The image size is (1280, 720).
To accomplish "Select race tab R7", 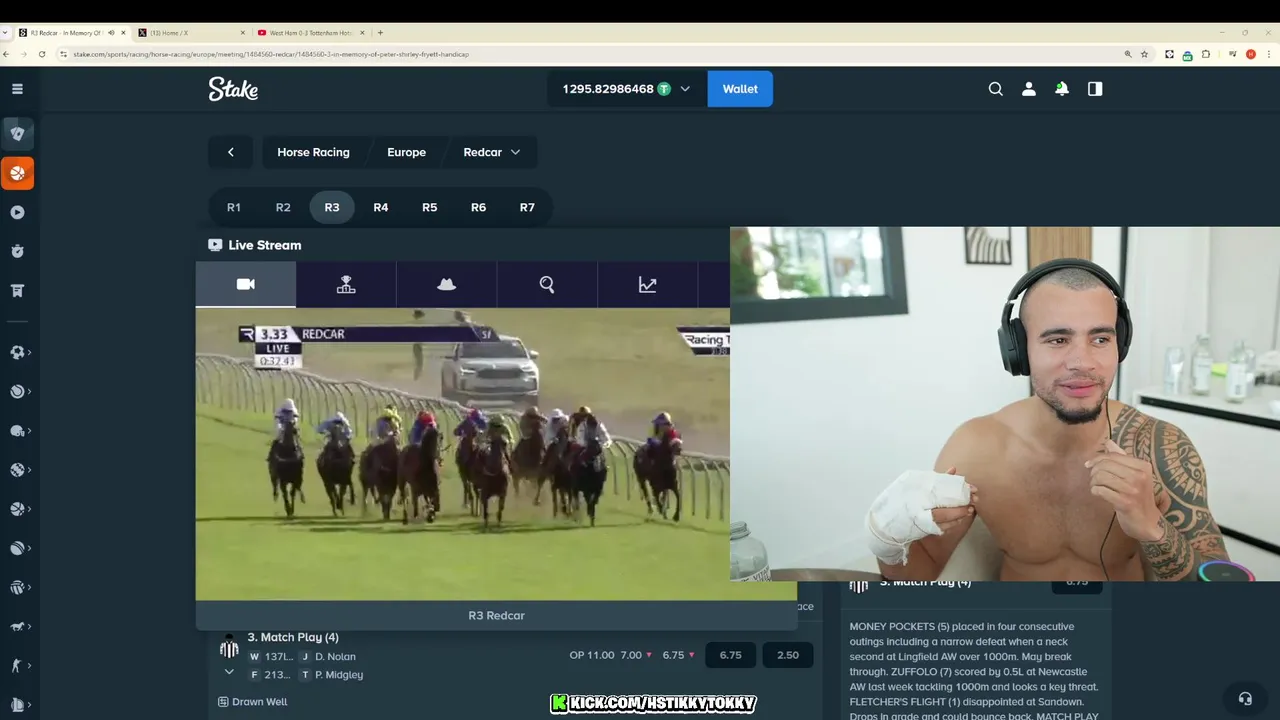I will point(527,207).
